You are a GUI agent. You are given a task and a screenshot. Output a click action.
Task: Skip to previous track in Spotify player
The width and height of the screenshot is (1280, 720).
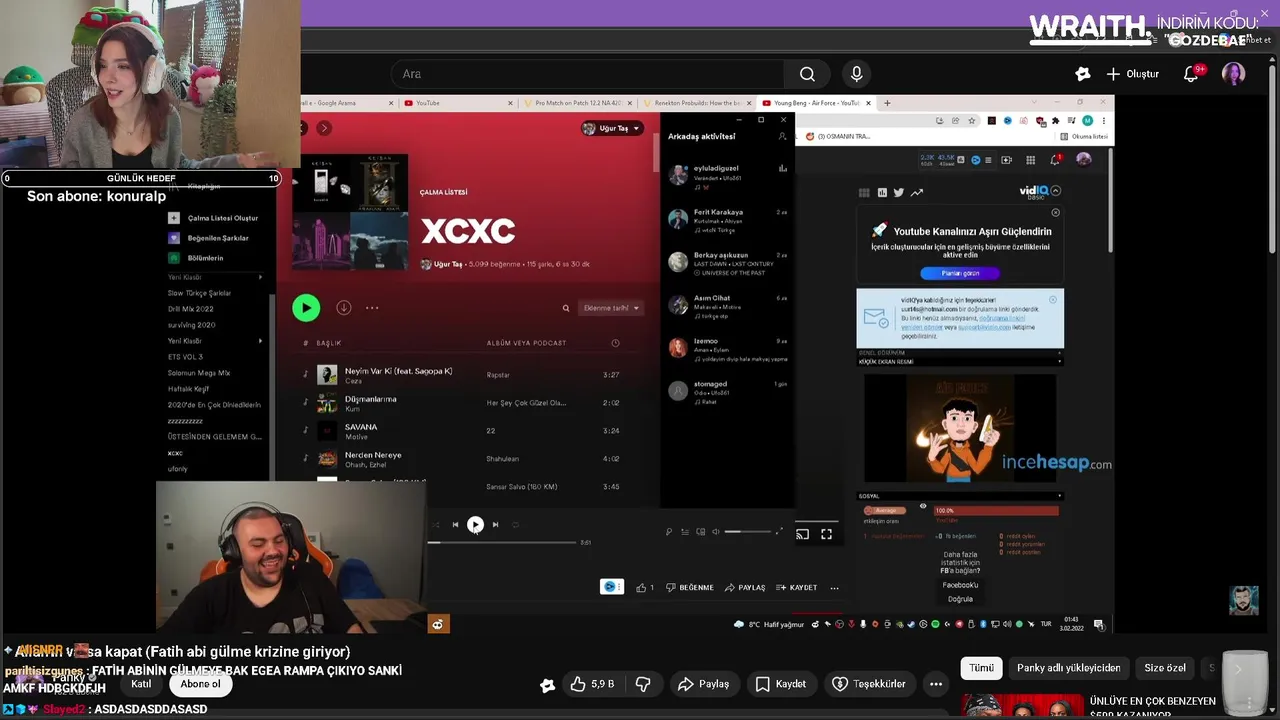pyautogui.click(x=455, y=524)
